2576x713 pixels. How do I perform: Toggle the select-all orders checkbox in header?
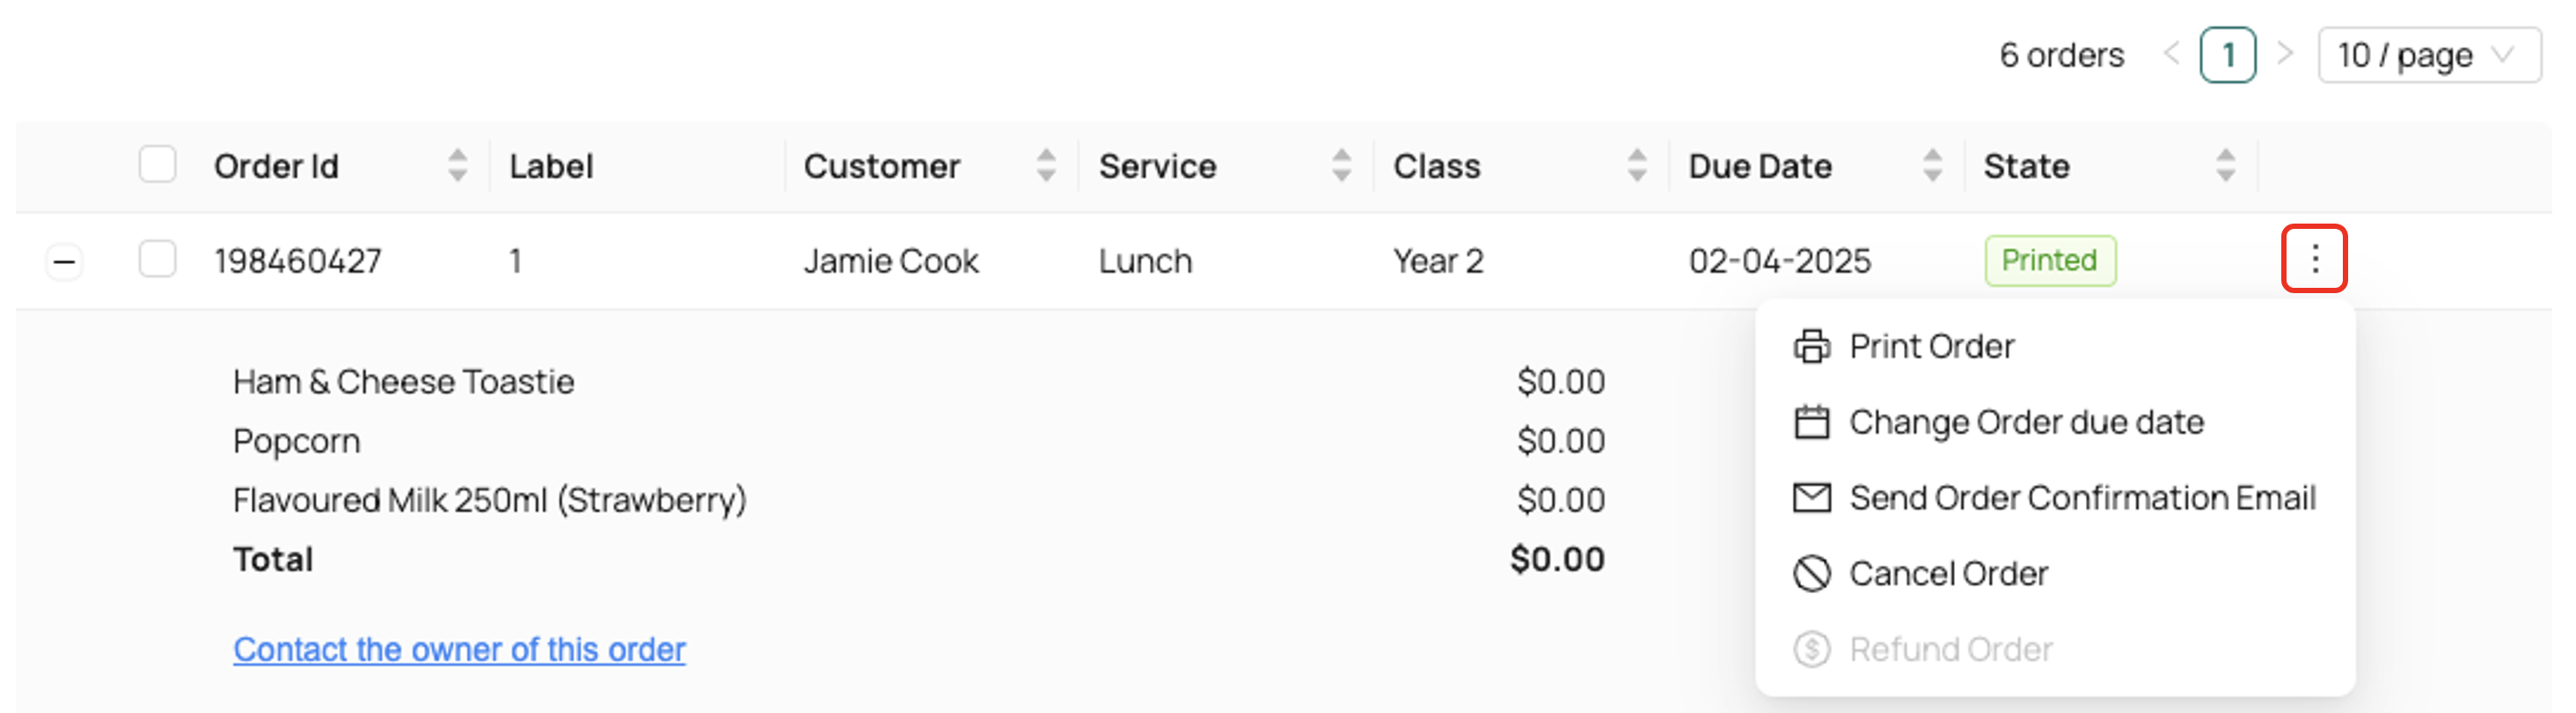pyautogui.click(x=157, y=164)
